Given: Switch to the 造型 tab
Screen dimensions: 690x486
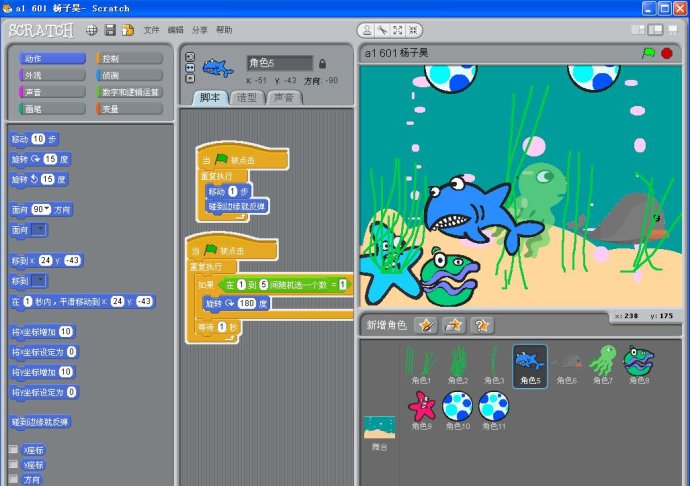Looking at the screenshot, I should point(247,98).
